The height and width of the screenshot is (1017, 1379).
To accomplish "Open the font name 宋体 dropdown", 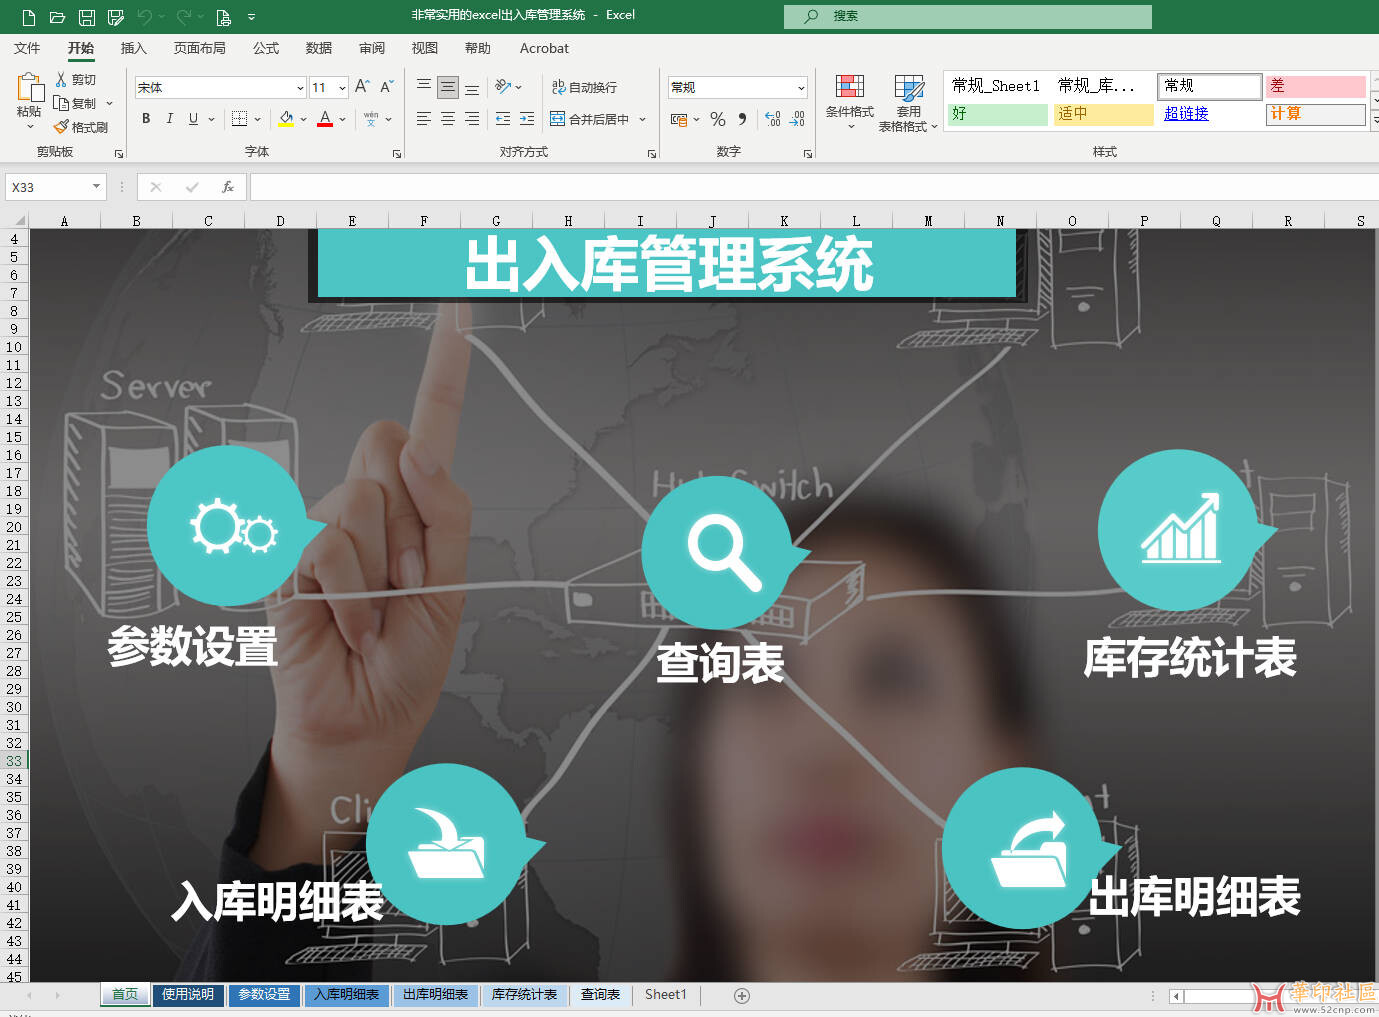I will coord(300,88).
